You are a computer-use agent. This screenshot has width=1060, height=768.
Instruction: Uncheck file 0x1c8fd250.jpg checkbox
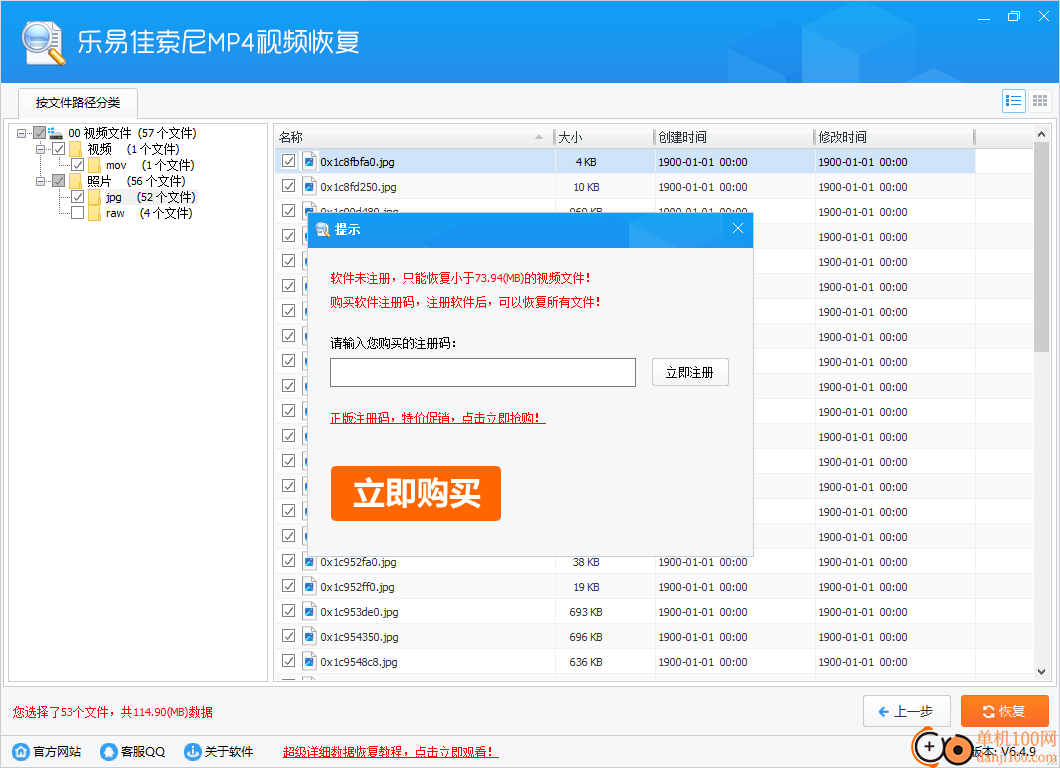pos(289,187)
